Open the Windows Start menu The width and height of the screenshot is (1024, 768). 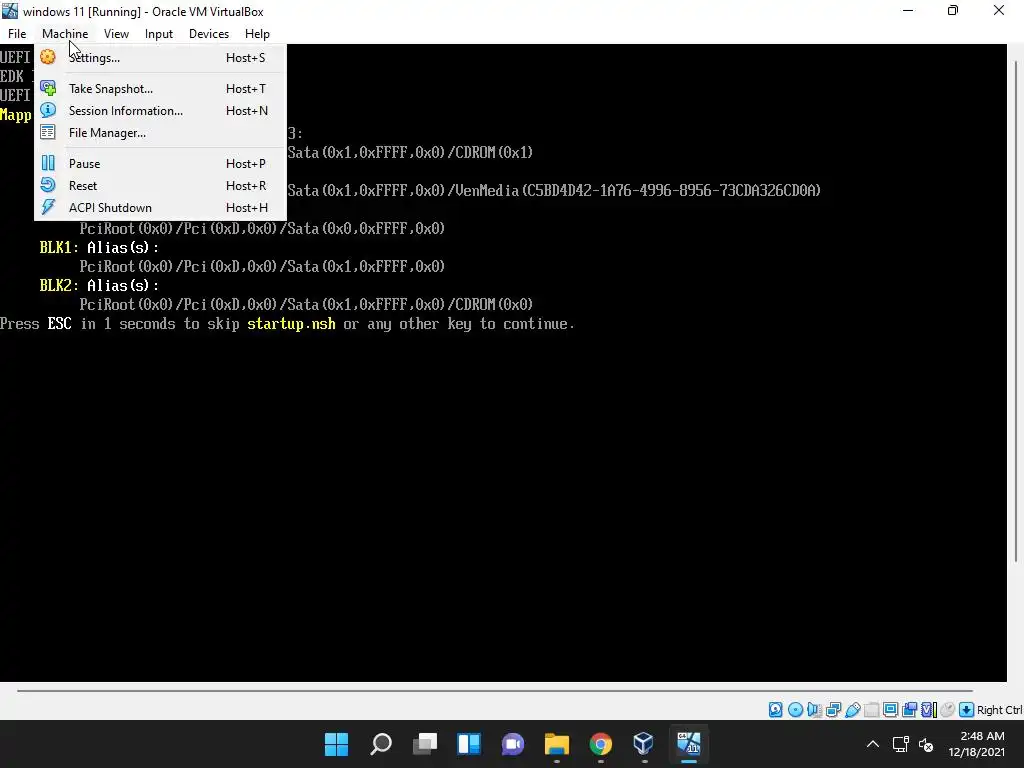336,744
